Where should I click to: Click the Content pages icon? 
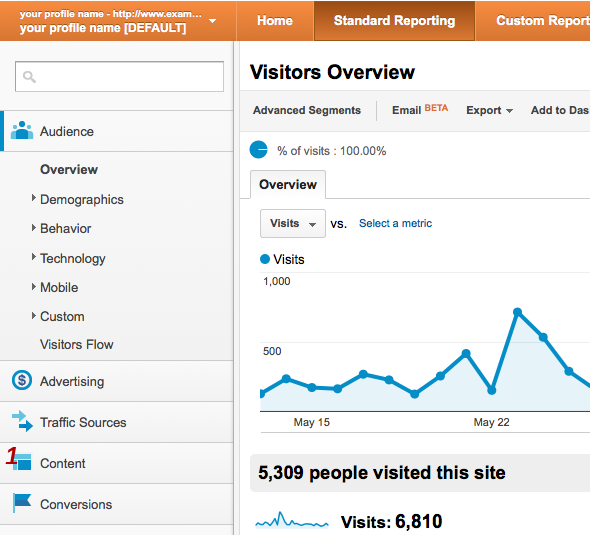(x=22, y=462)
